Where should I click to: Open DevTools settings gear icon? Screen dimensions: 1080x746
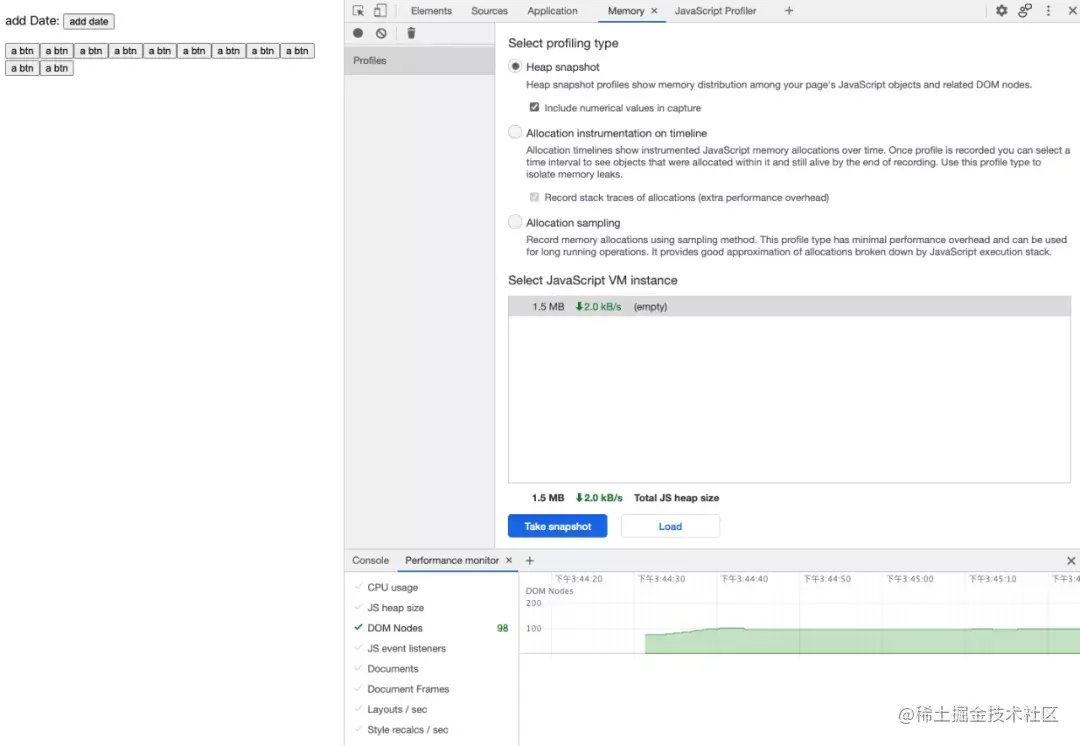[x=1001, y=10]
